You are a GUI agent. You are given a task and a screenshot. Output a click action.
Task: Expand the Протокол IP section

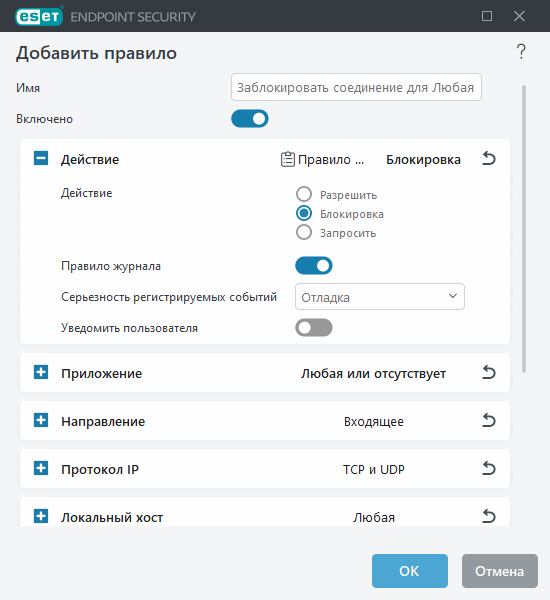41,468
